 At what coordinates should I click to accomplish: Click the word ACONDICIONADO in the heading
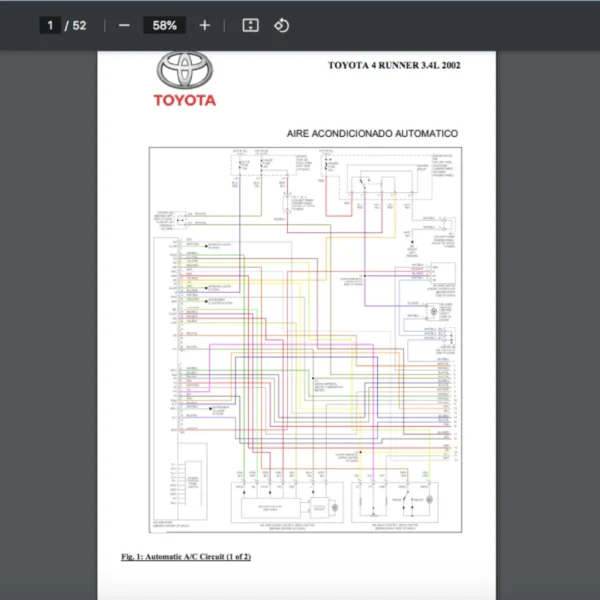(350, 133)
